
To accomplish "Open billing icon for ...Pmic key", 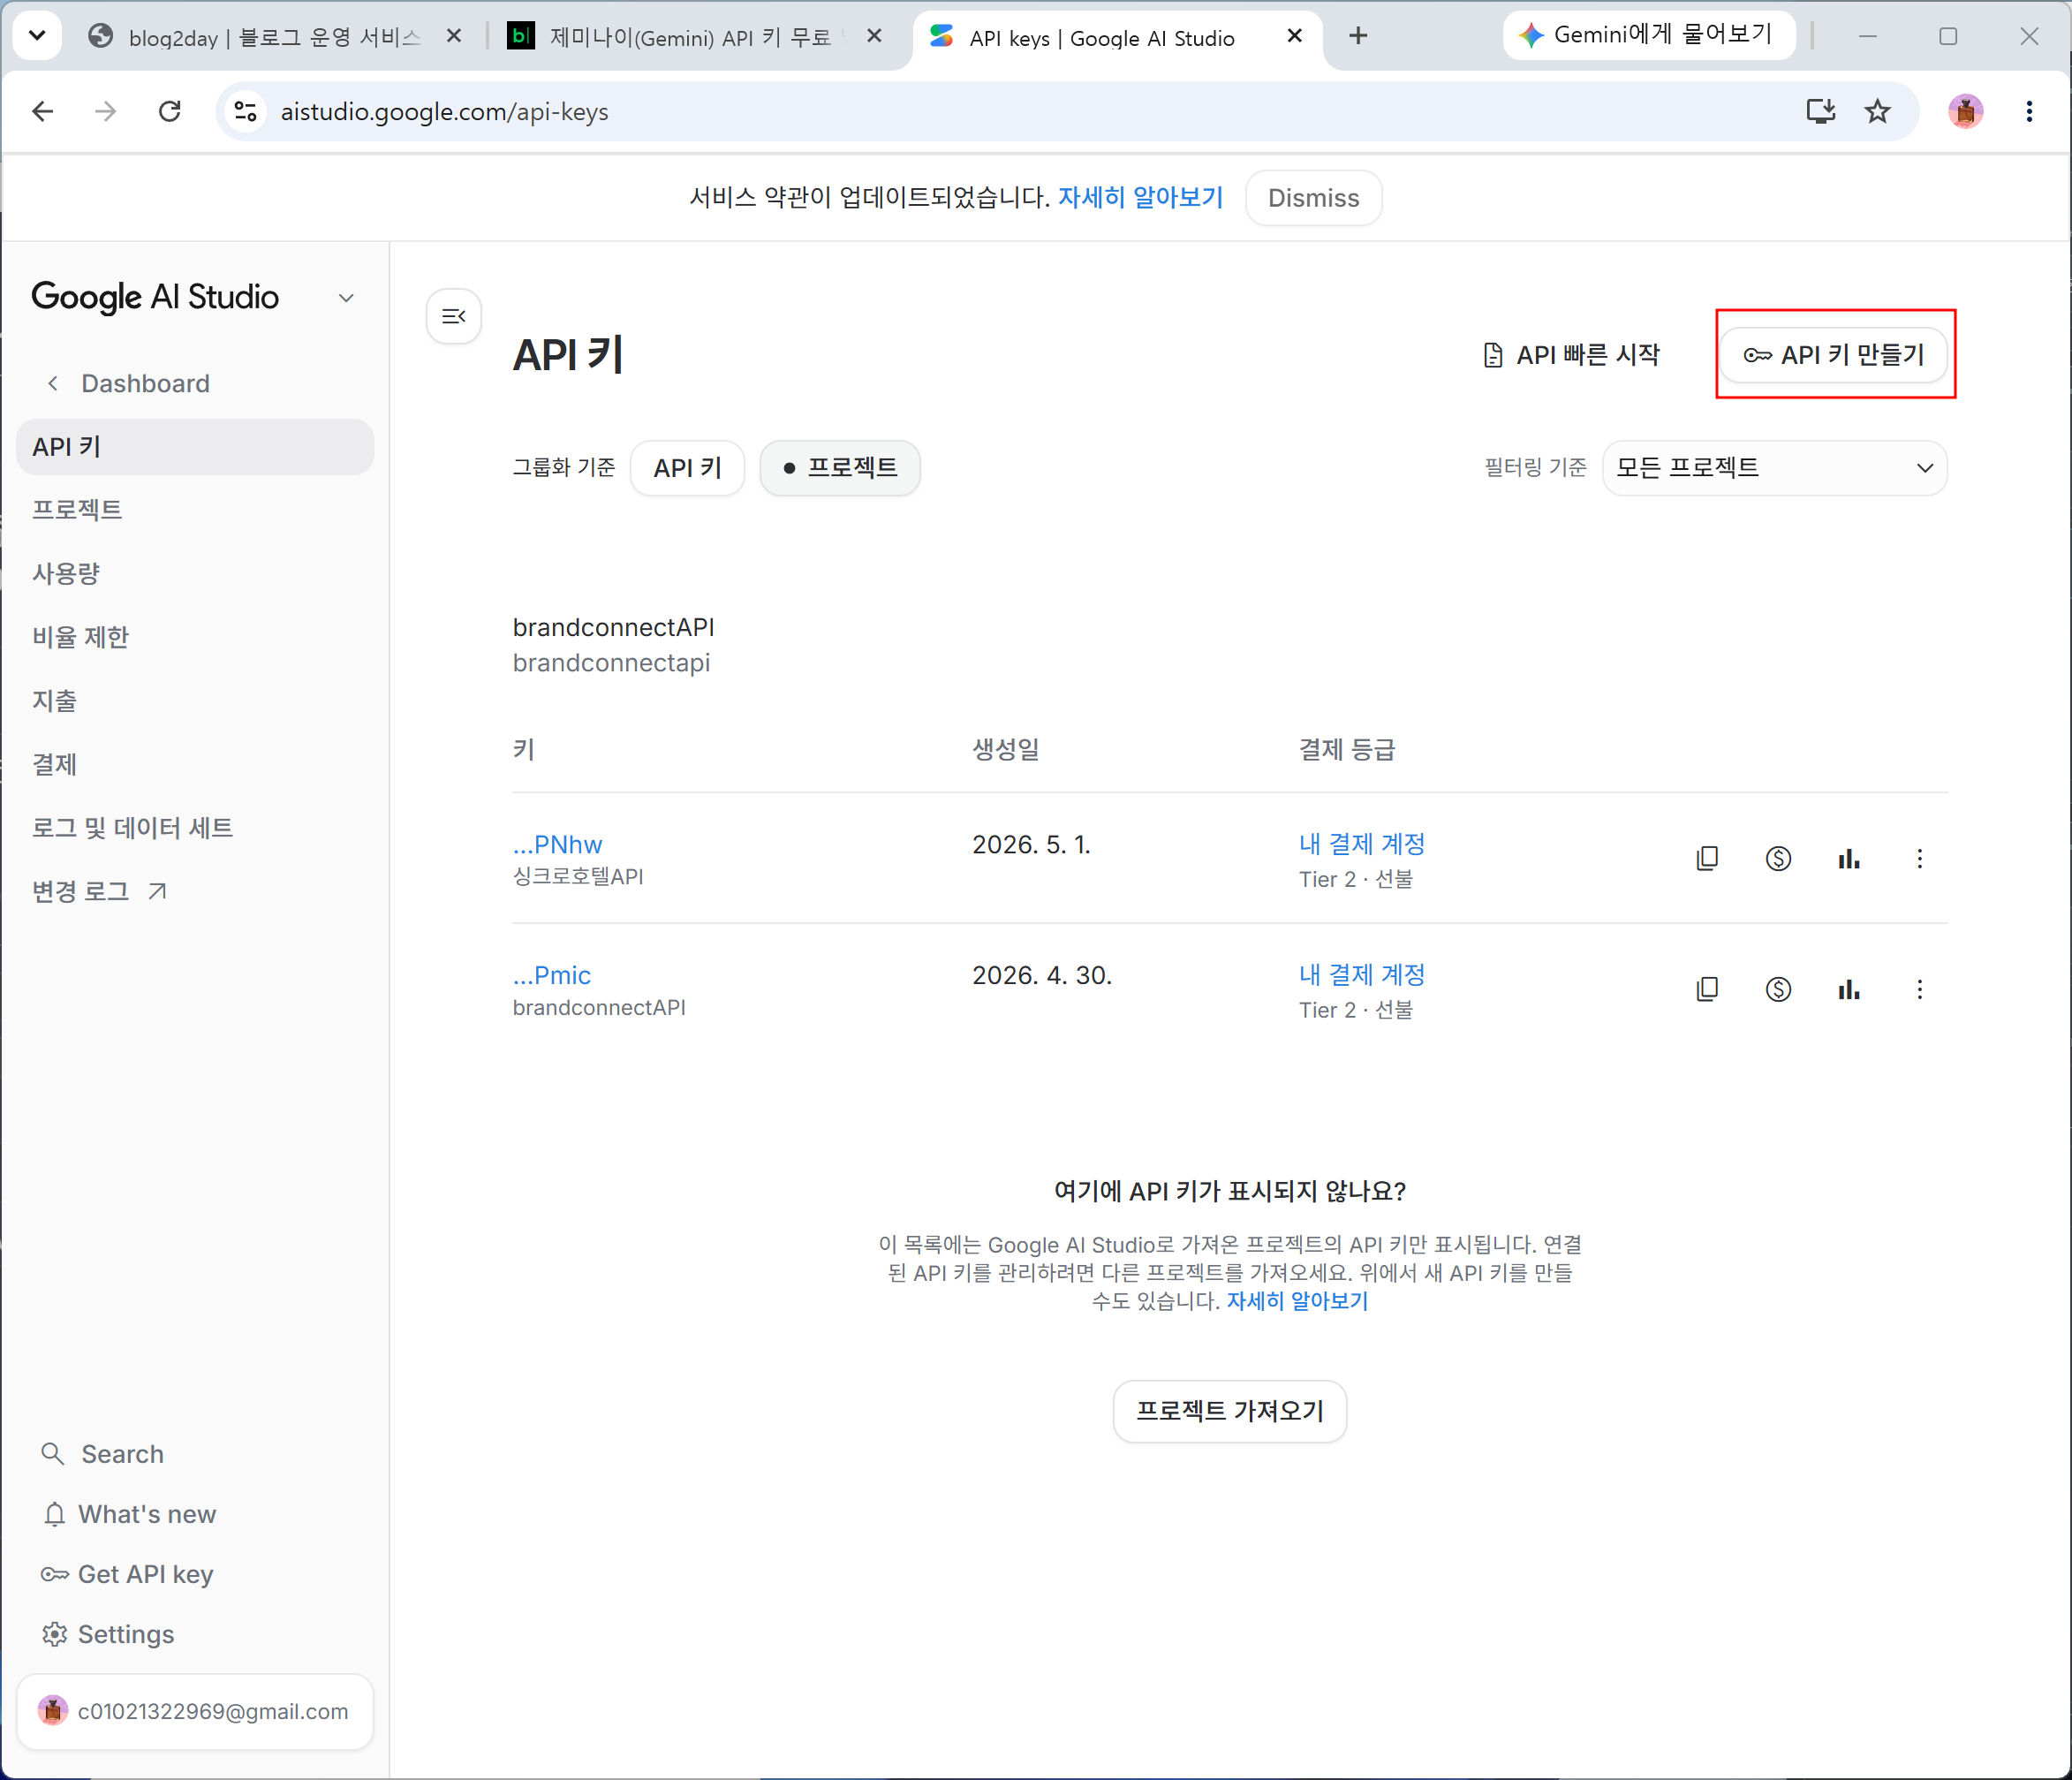I will [1778, 989].
